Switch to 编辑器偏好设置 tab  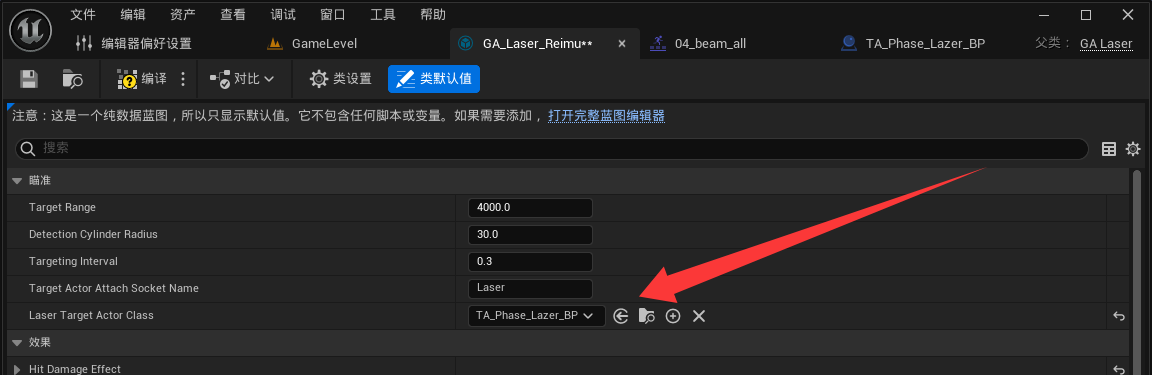(x=134, y=43)
